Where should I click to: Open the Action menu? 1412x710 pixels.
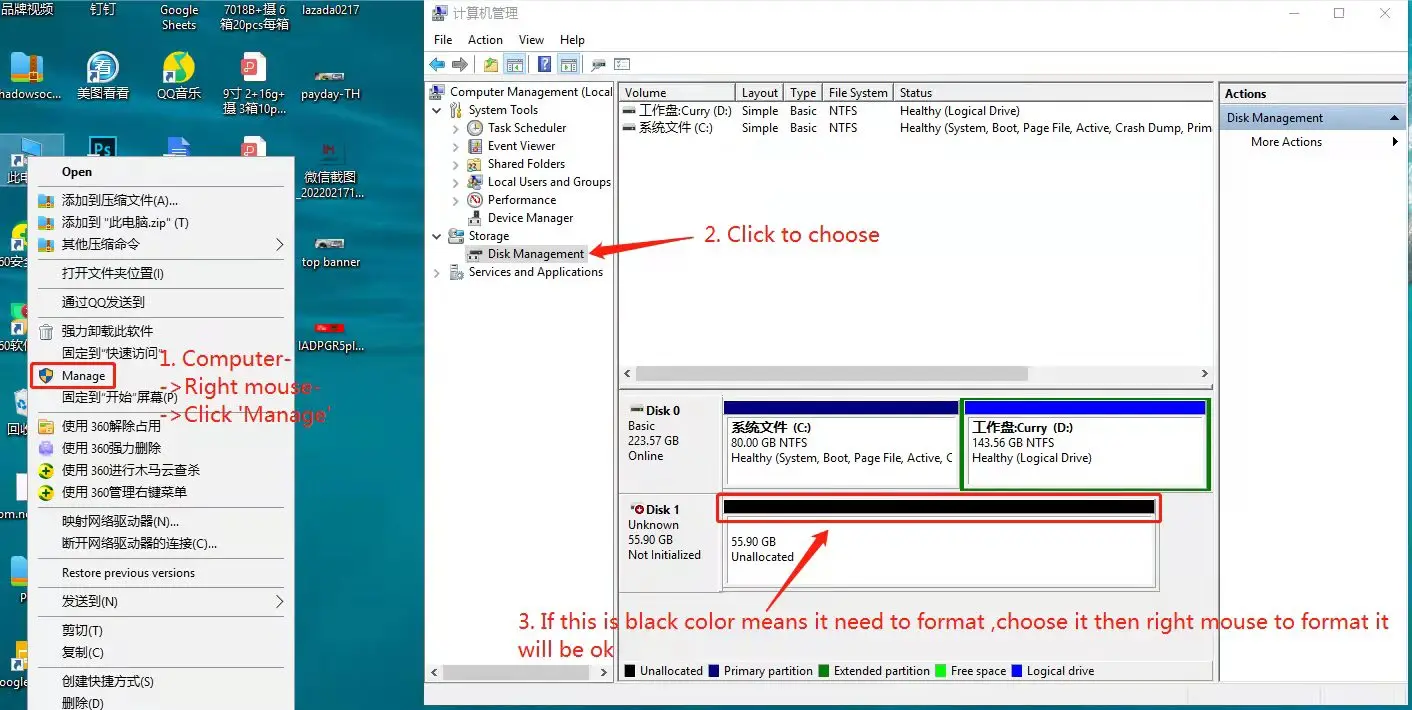pos(485,40)
